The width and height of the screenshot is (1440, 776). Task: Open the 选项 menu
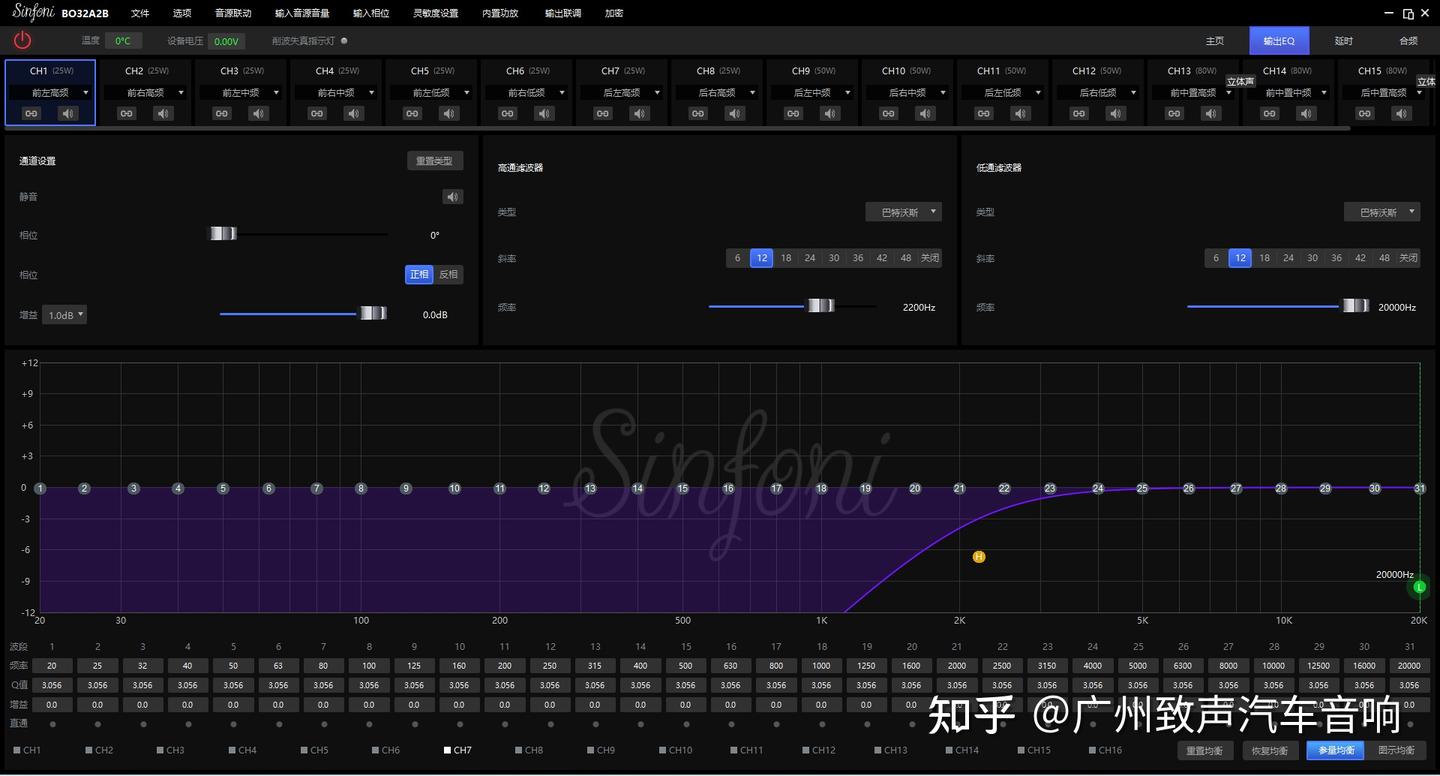click(x=182, y=13)
